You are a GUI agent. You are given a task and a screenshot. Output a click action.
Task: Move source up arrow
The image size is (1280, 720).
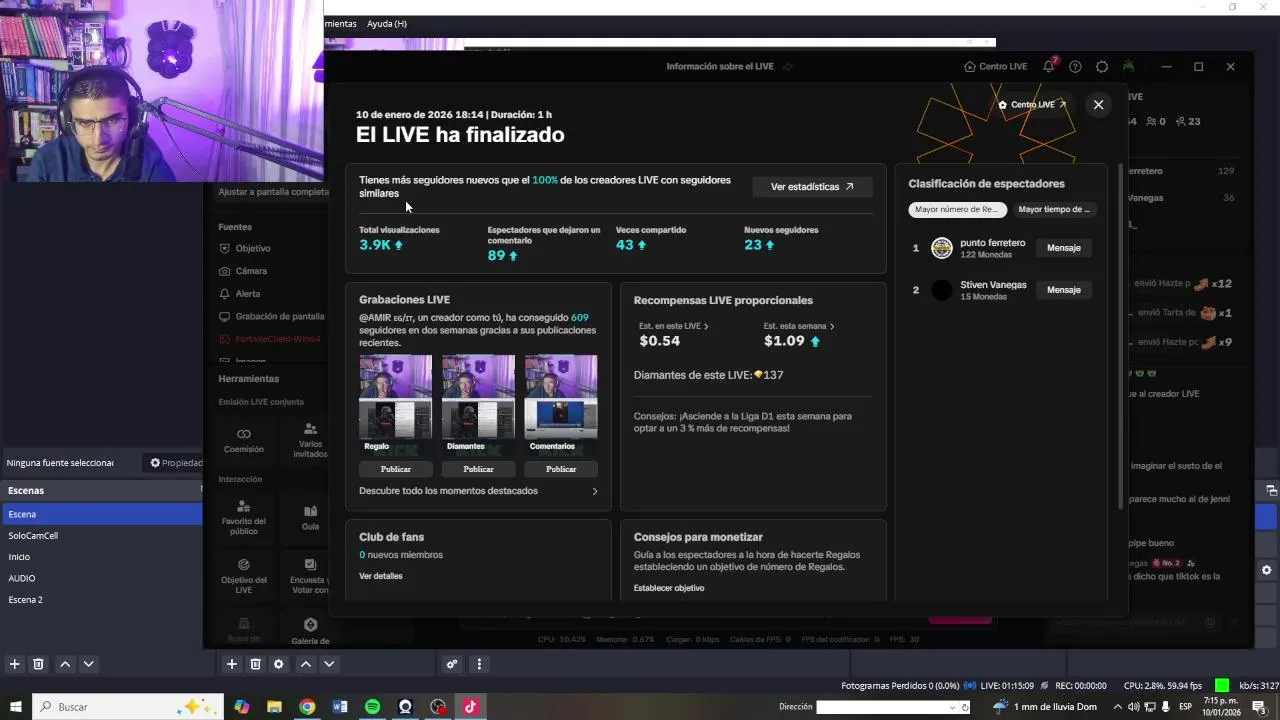pos(306,664)
